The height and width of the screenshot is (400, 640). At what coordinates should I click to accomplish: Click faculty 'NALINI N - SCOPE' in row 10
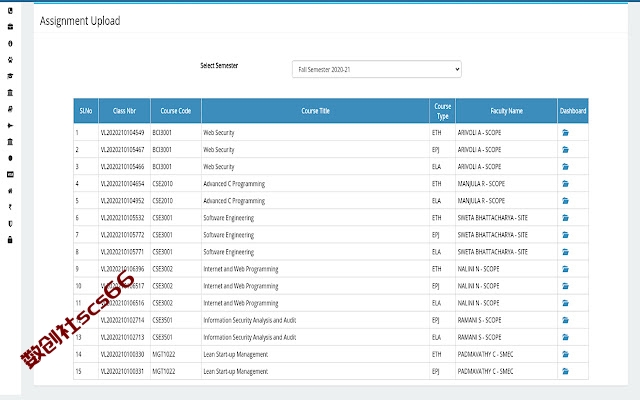coord(478,286)
